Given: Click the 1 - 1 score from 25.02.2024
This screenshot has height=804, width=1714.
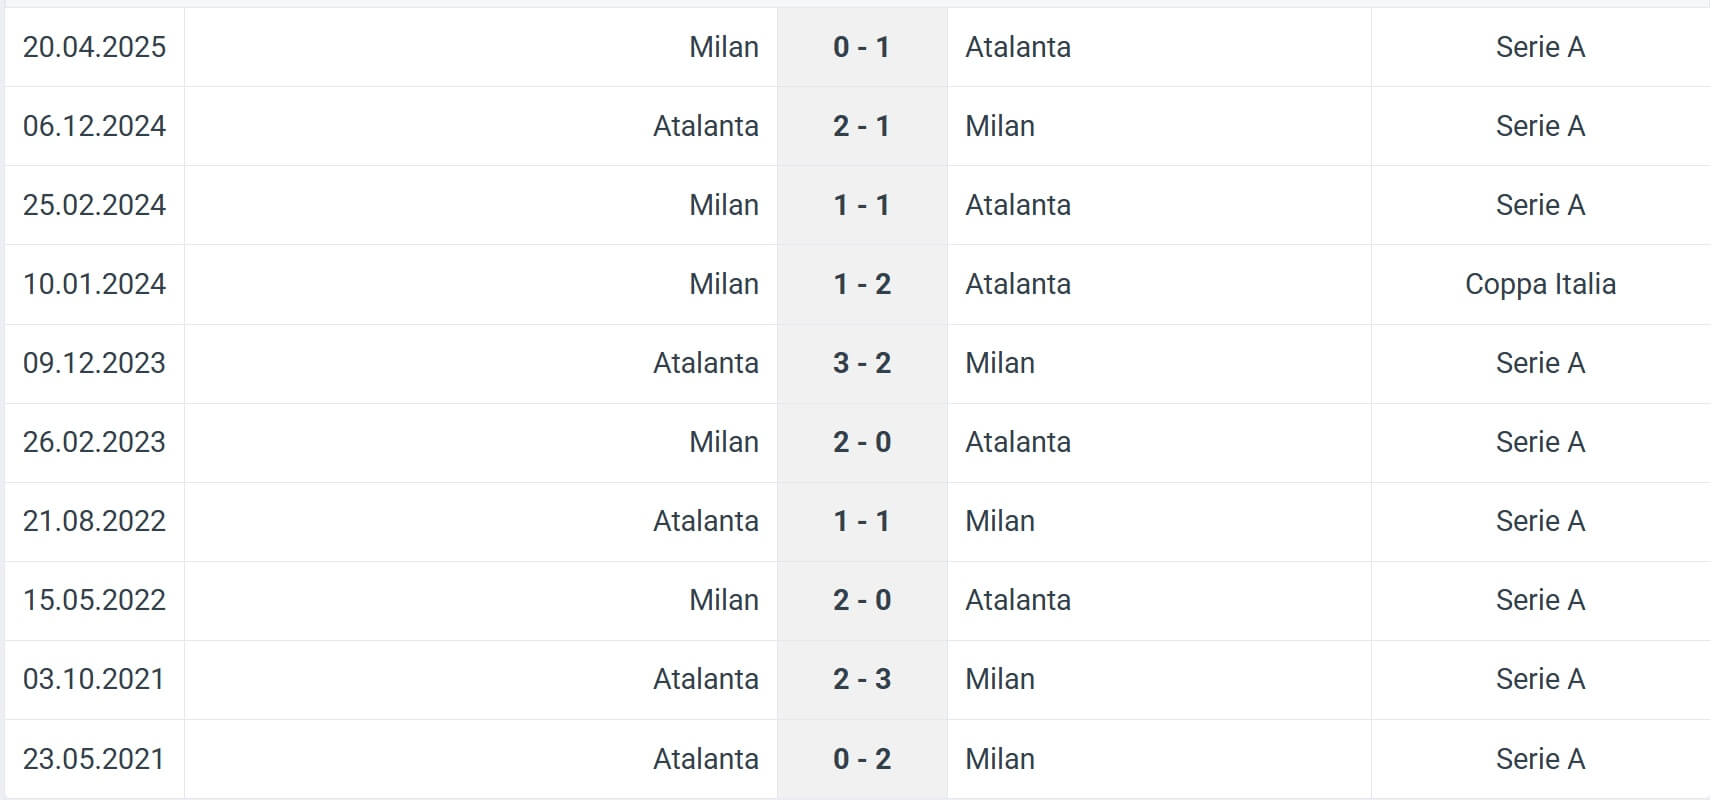Looking at the screenshot, I should pos(861,205).
